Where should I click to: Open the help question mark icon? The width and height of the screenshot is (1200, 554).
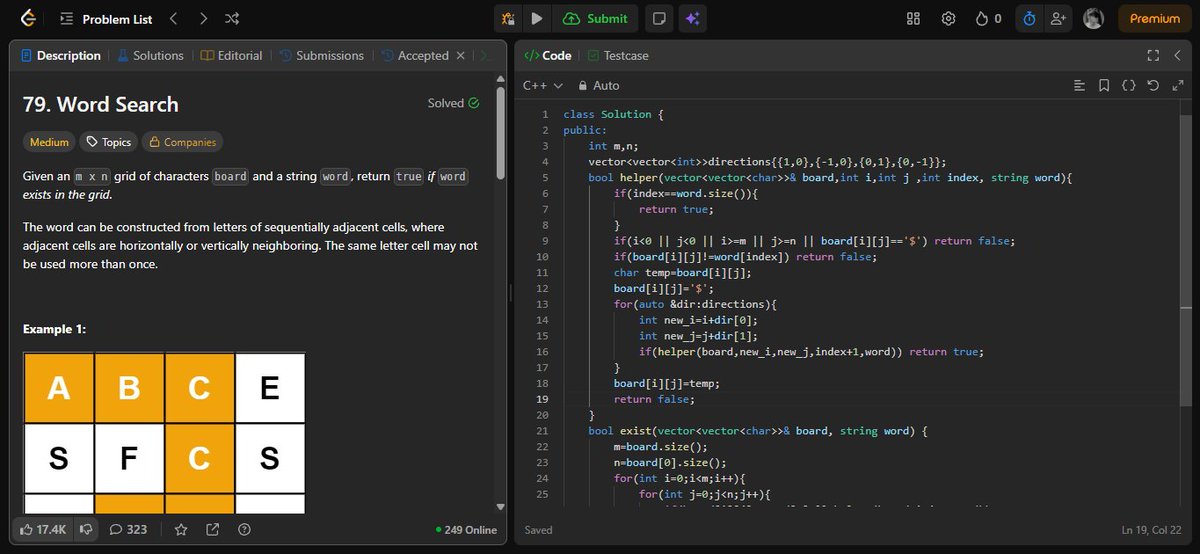coord(244,529)
